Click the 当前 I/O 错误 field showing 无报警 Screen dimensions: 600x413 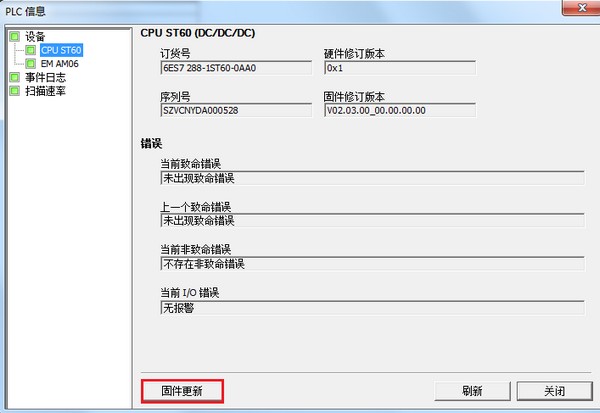point(372,308)
